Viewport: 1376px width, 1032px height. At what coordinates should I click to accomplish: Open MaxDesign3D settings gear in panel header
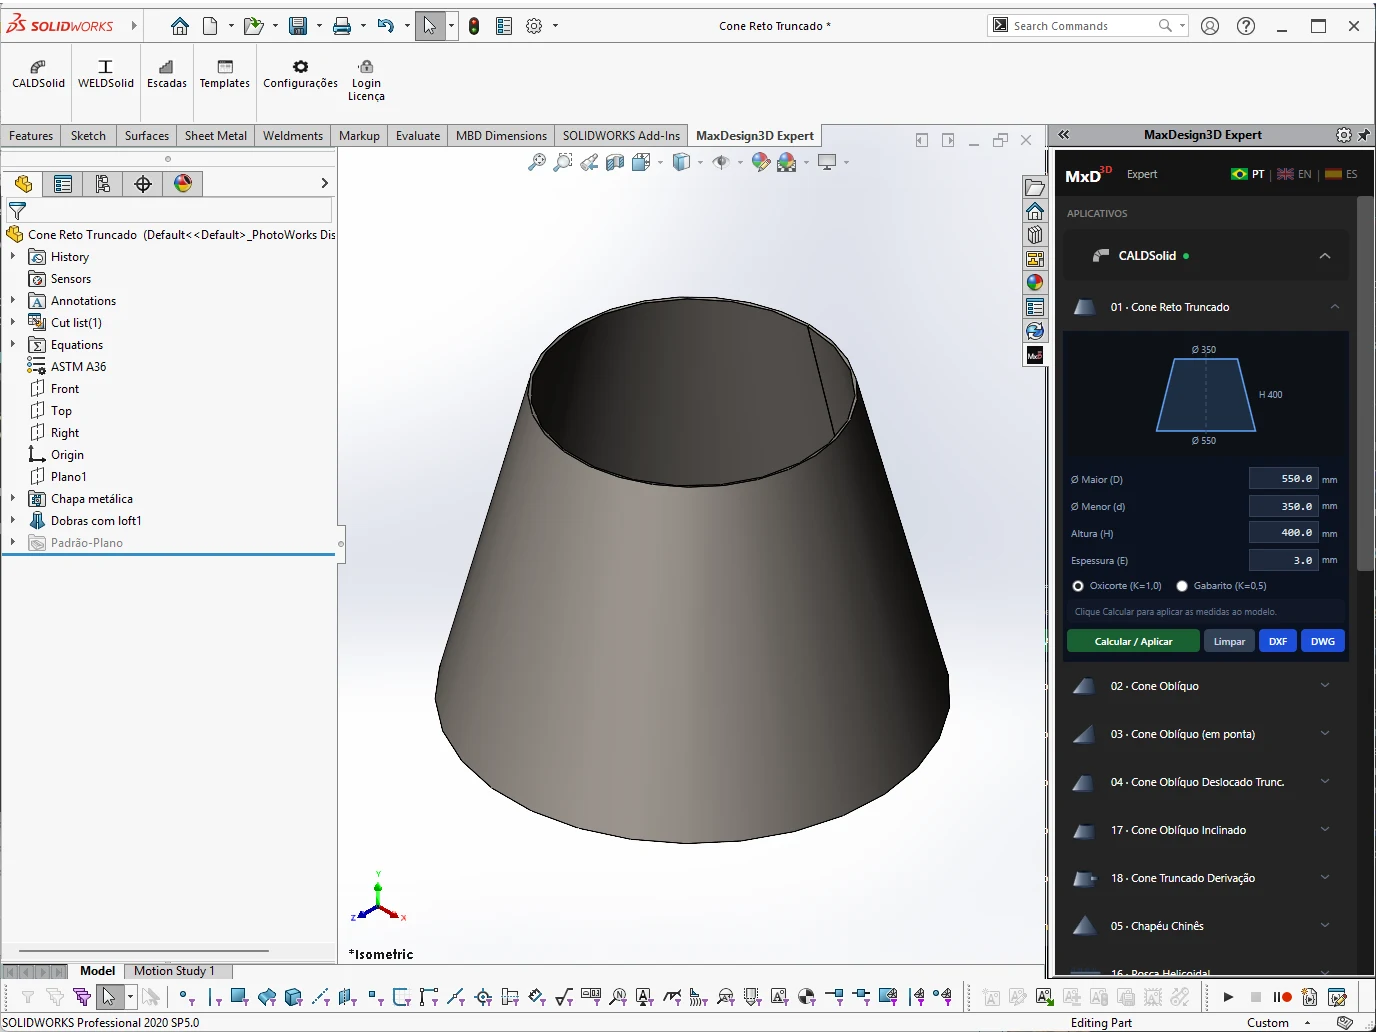(1344, 135)
